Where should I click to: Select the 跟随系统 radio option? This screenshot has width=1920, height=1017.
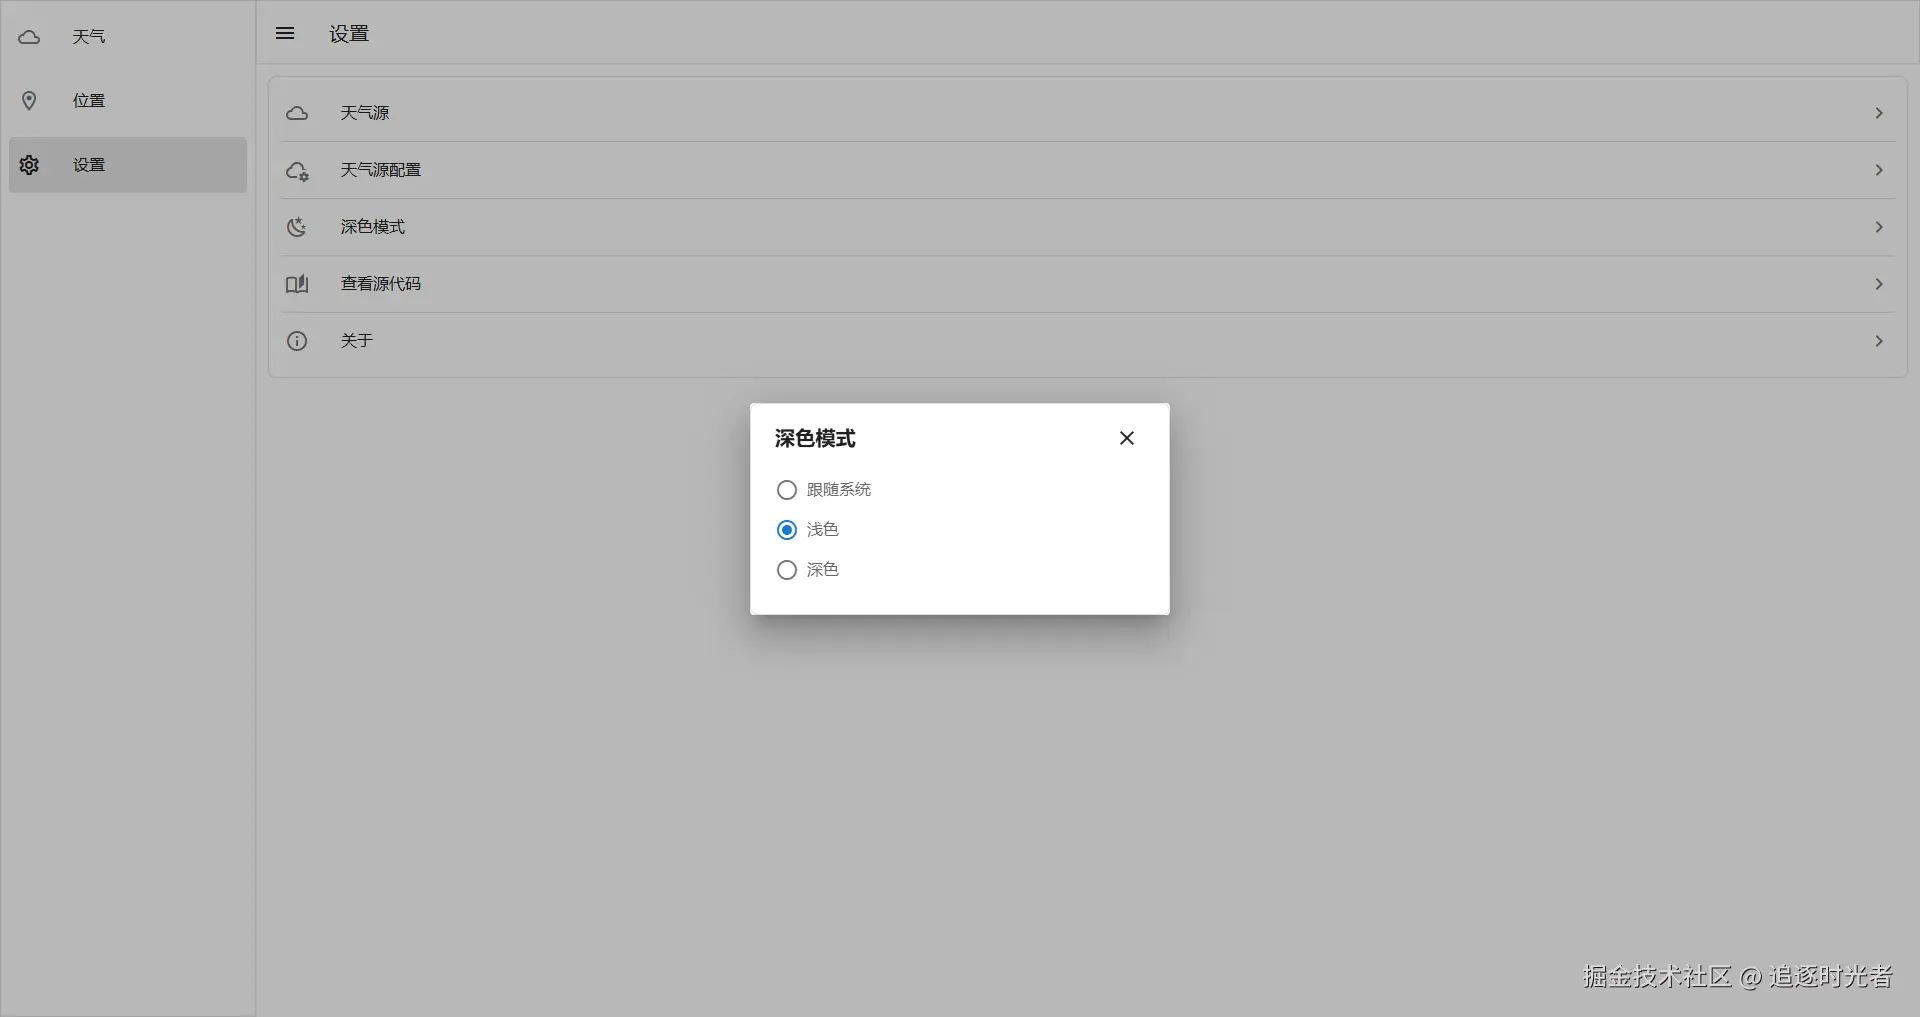pos(787,490)
